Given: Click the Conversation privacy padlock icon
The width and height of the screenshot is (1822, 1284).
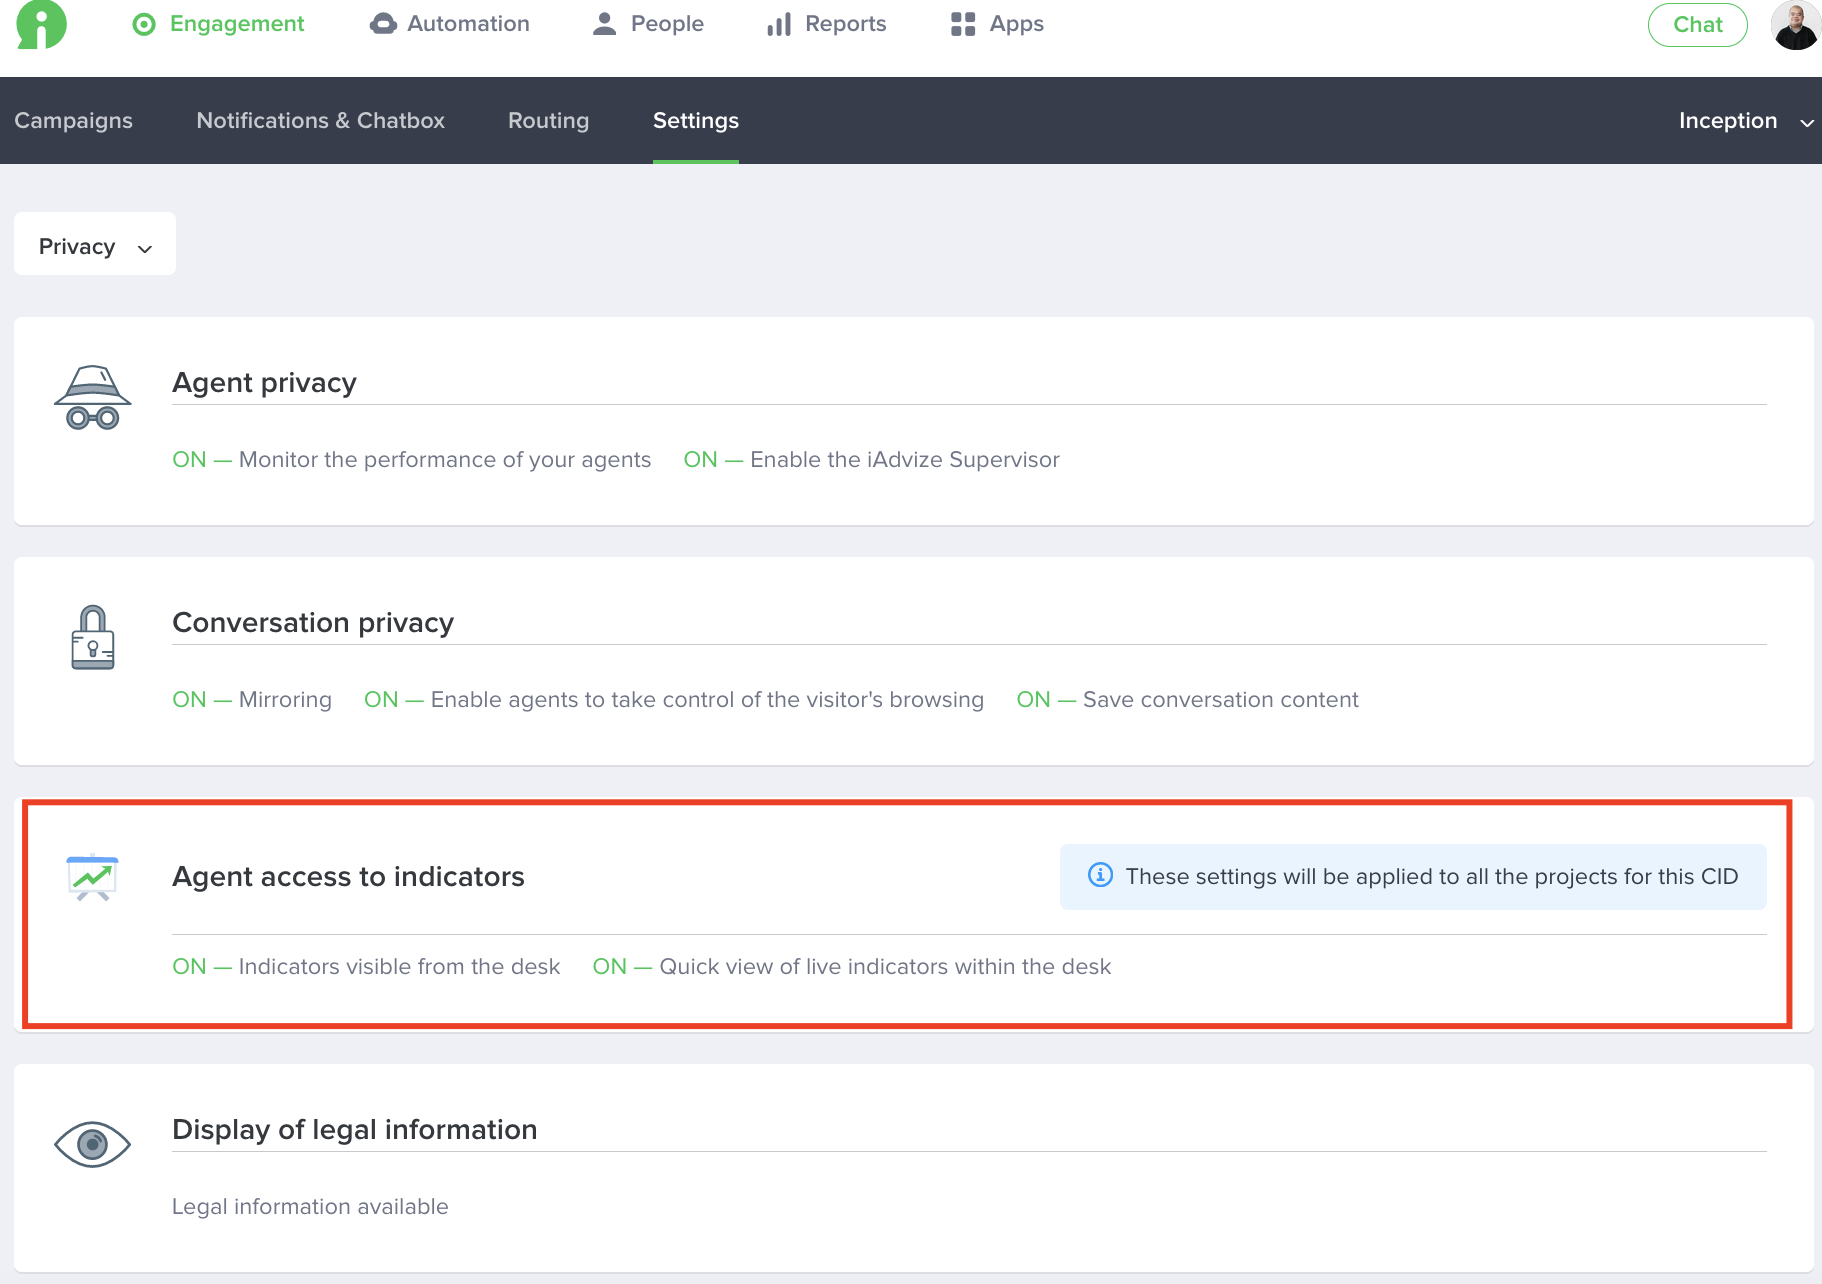Looking at the screenshot, I should (x=93, y=637).
